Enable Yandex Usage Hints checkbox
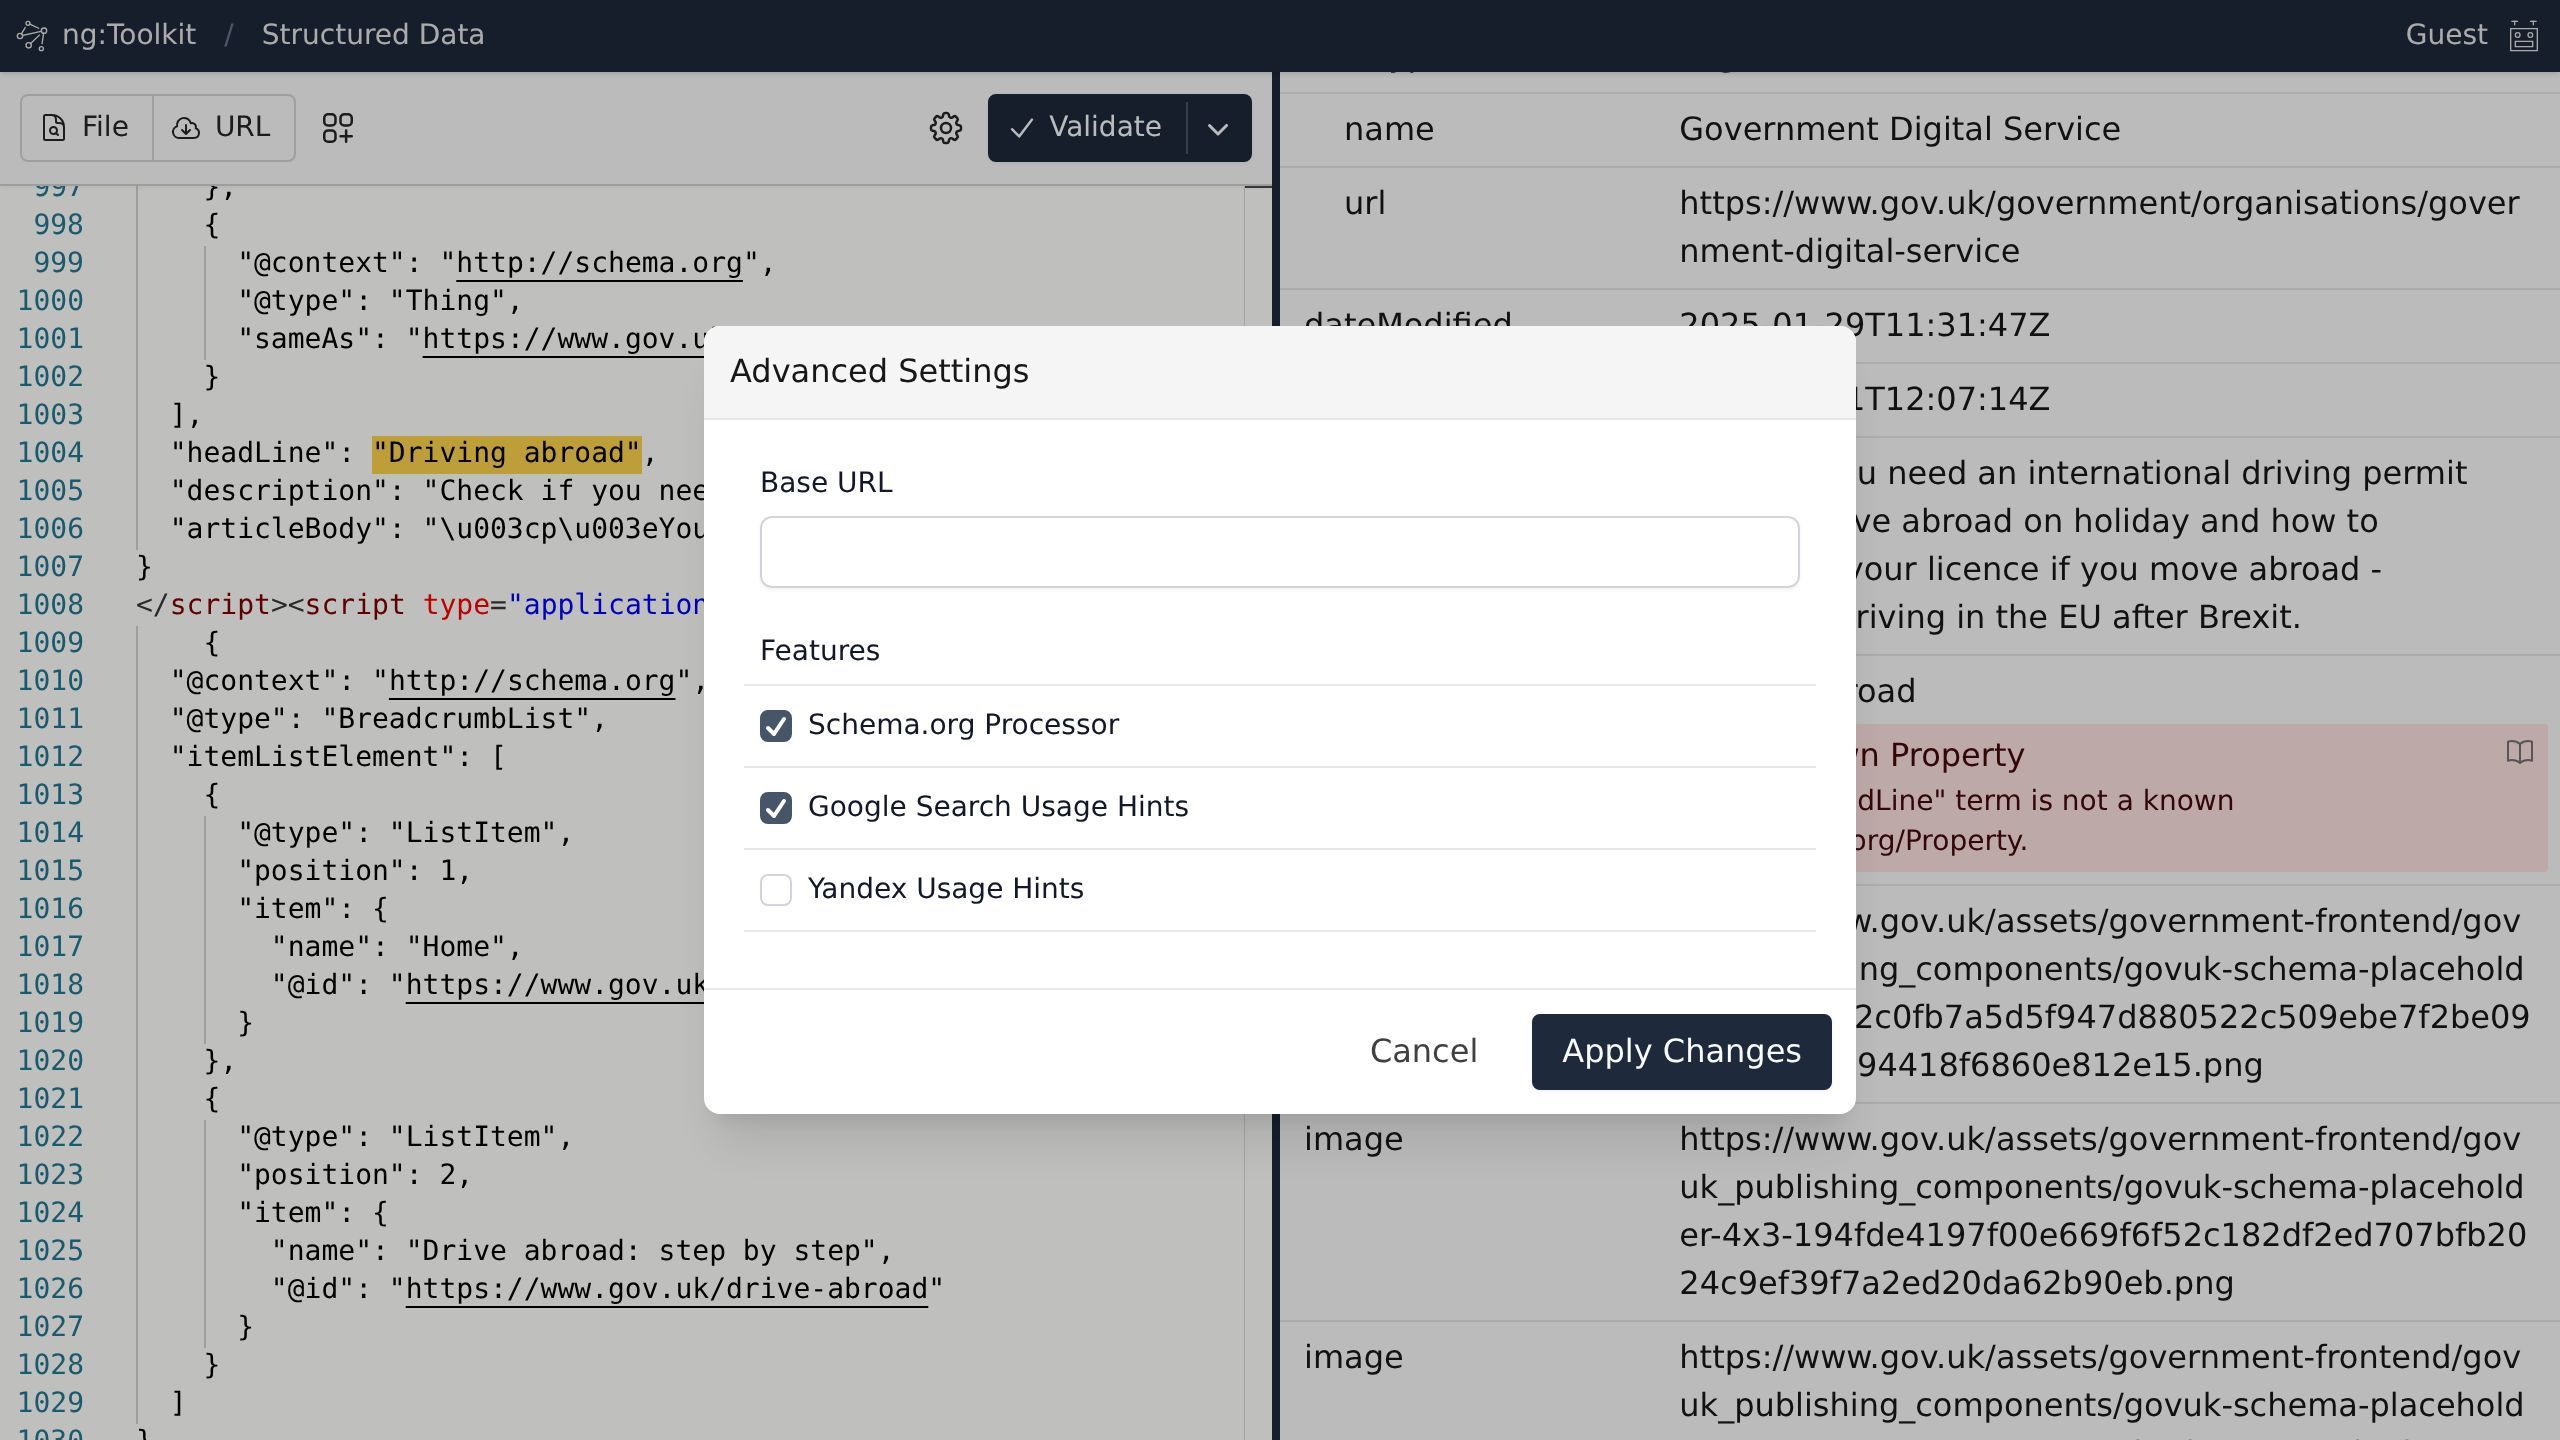Image resolution: width=2560 pixels, height=1440 pixels. pos(775,890)
